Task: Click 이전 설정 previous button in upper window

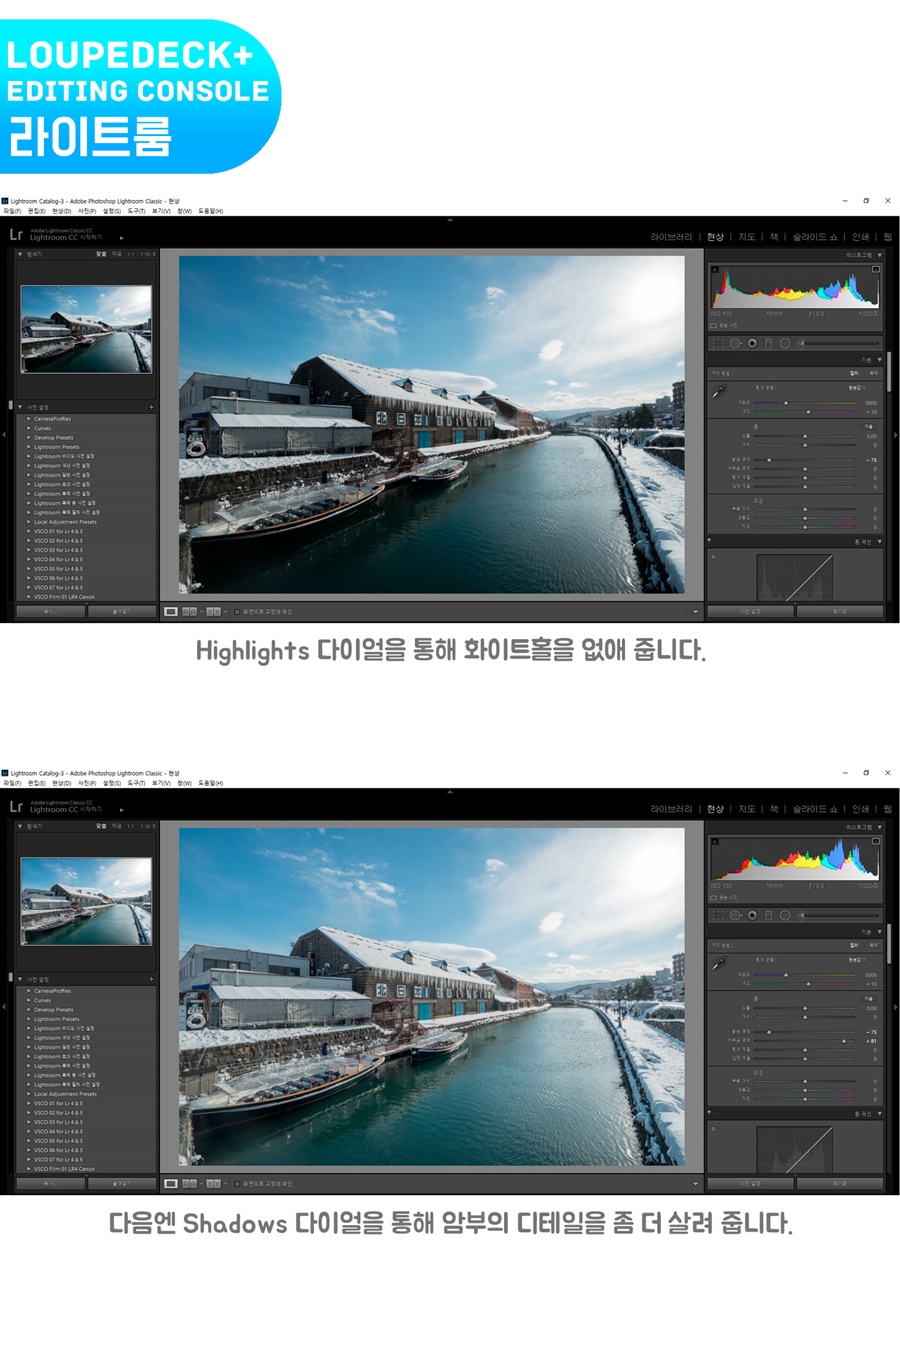Action: (750, 611)
